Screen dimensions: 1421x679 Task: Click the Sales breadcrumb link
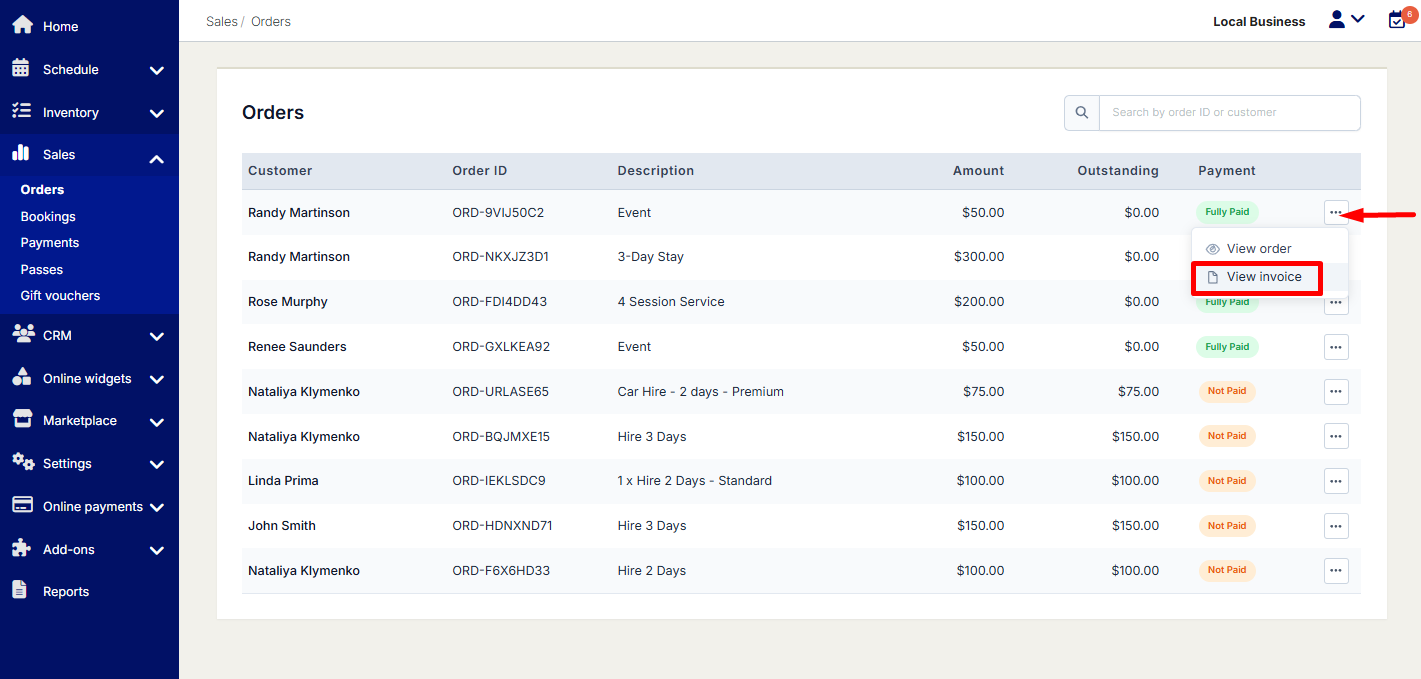tap(222, 21)
